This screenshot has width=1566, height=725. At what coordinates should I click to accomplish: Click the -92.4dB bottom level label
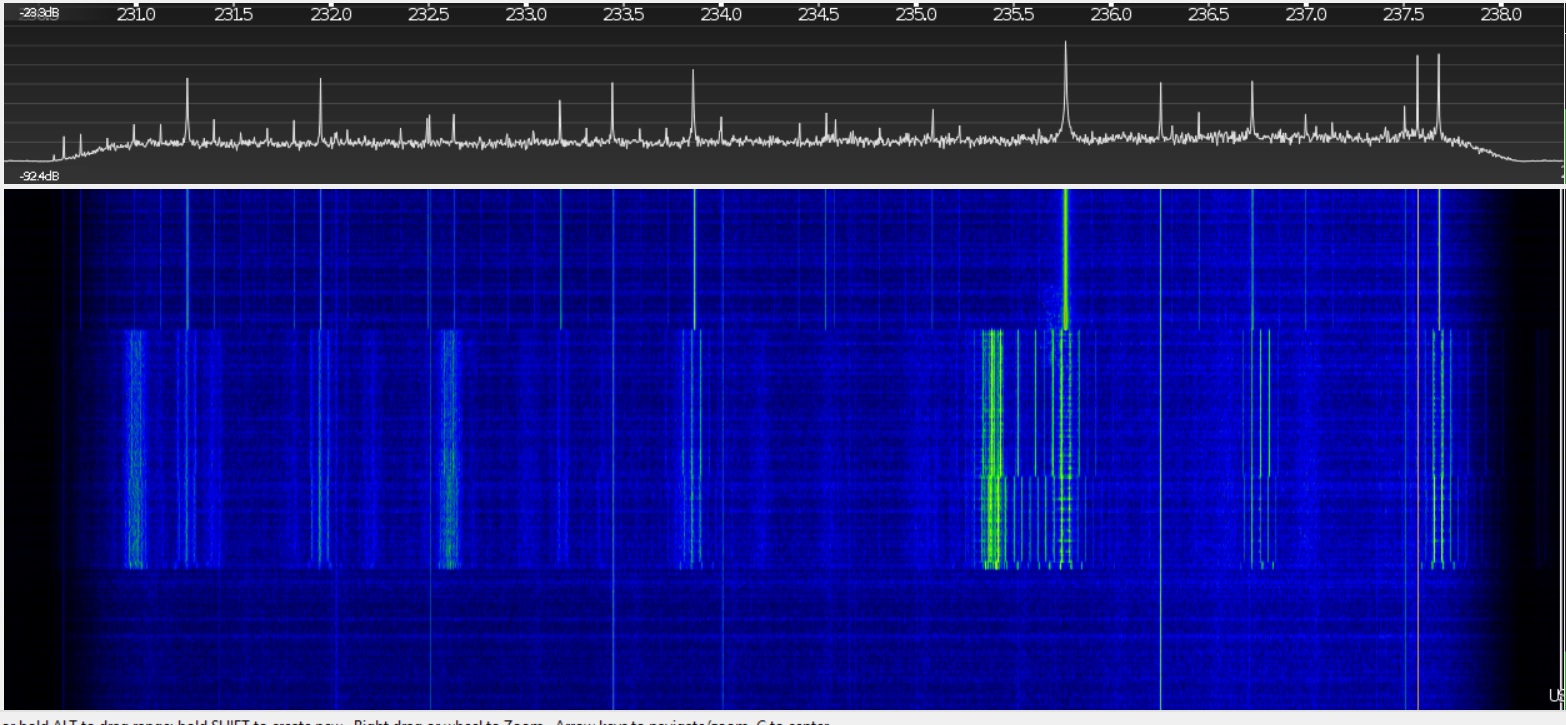[39, 176]
